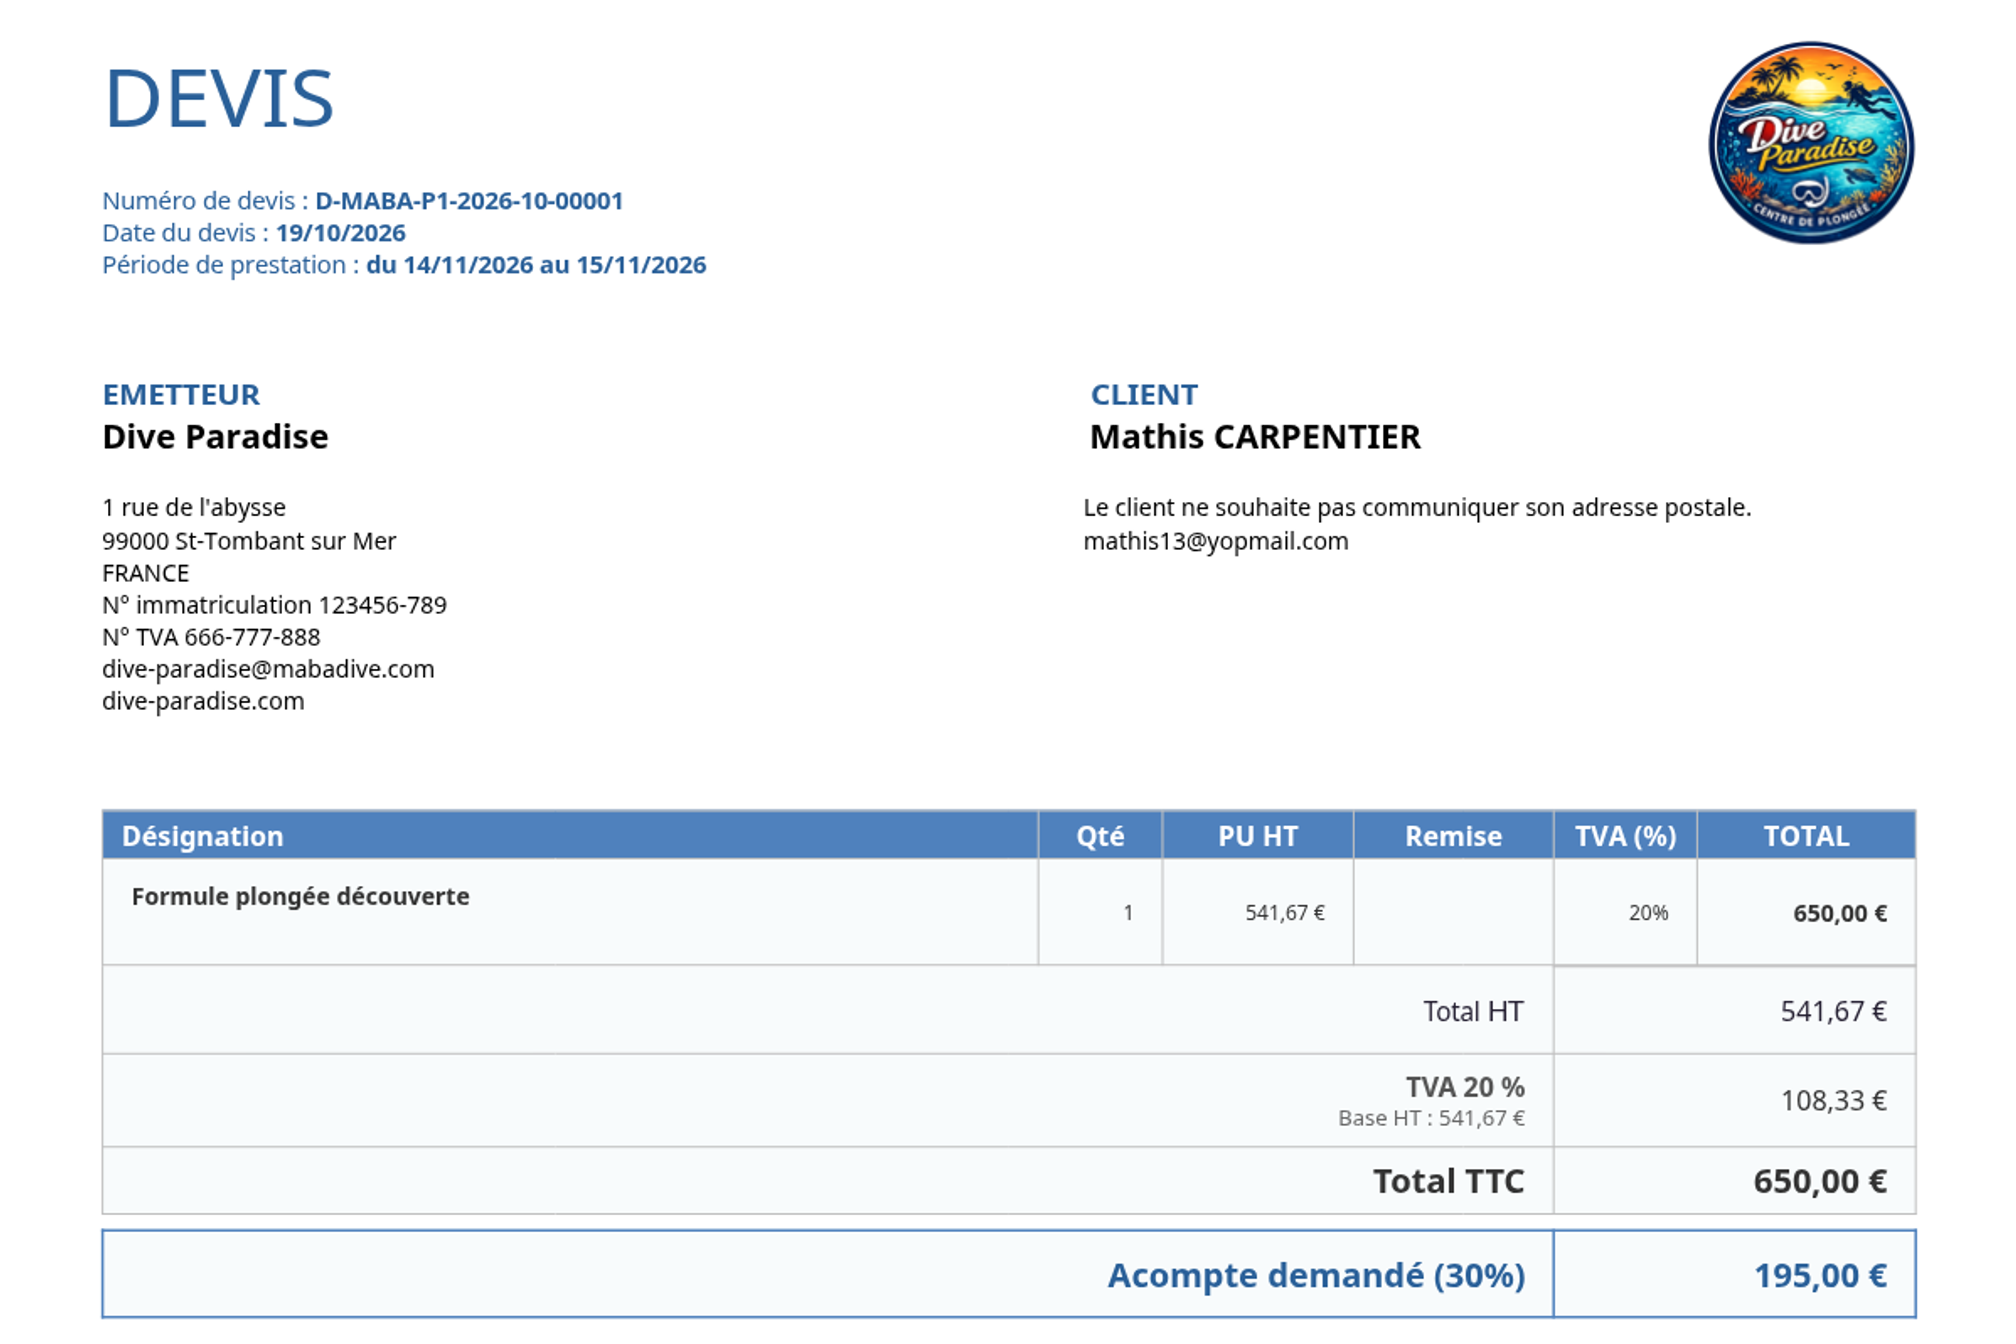This screenshot has width=2016, height=1344.
Task: Click the service period du 14/11/2026 au 15/11/2026
Action: click(x=536, y=265)
